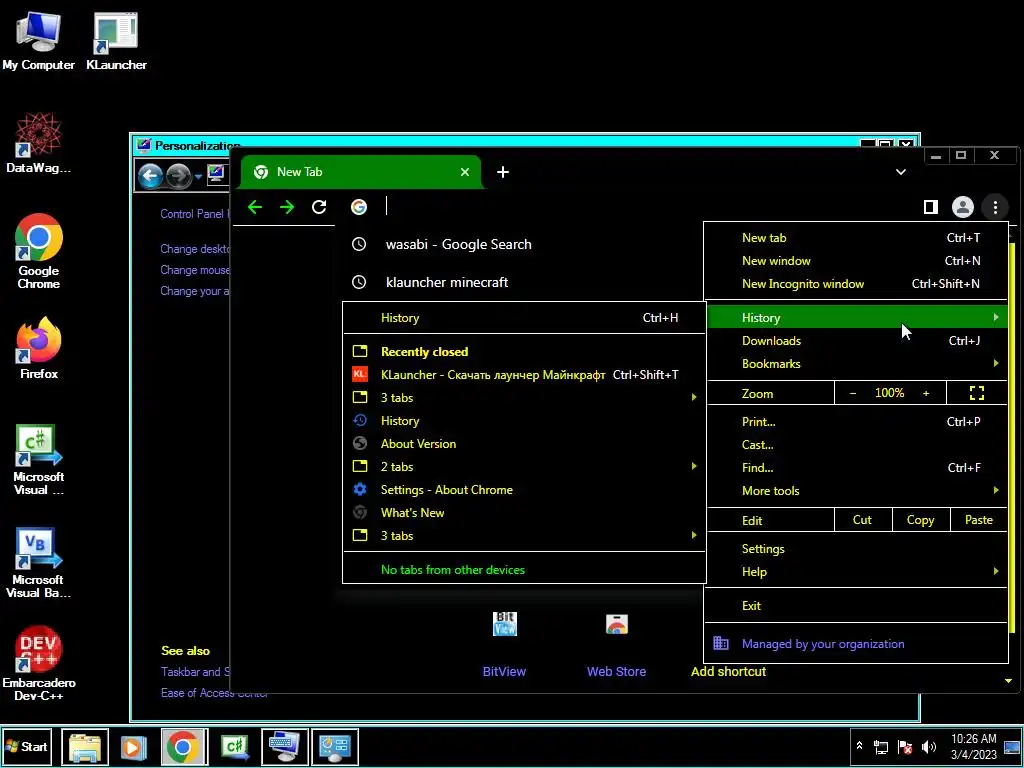1024x768 pixels.
Task: Click the Start button
Action: 27,746
